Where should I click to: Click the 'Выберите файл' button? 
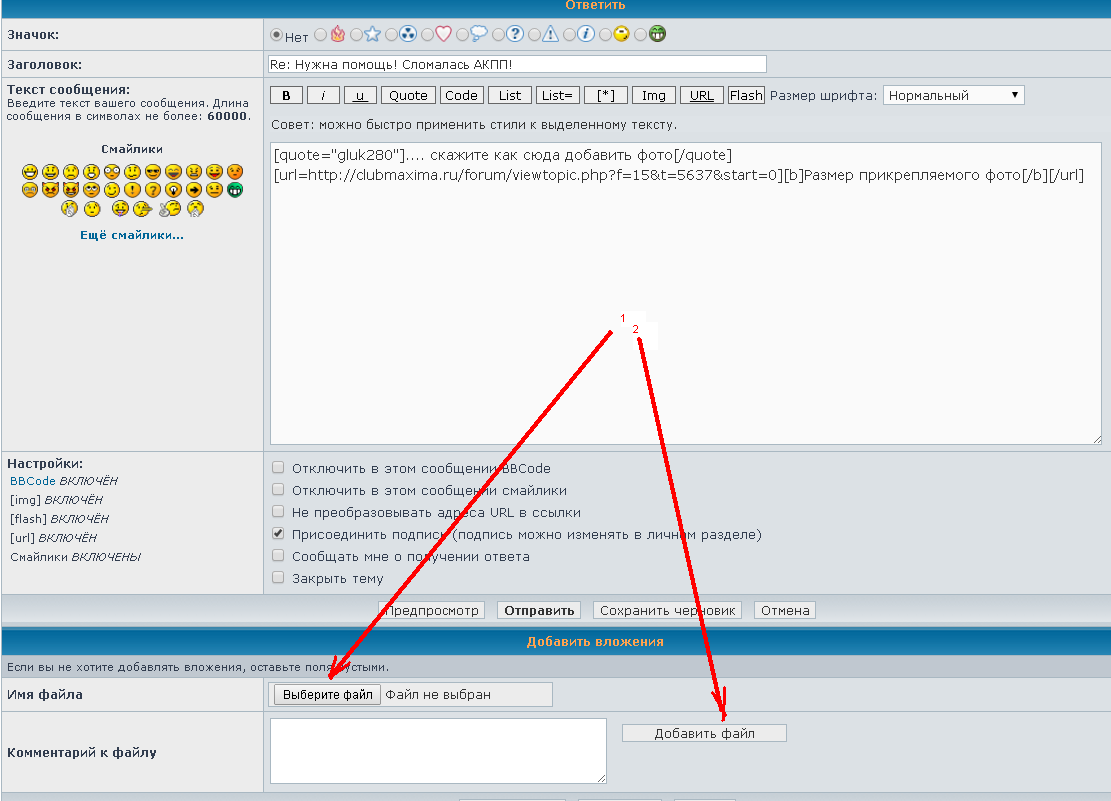coord(327,694)
